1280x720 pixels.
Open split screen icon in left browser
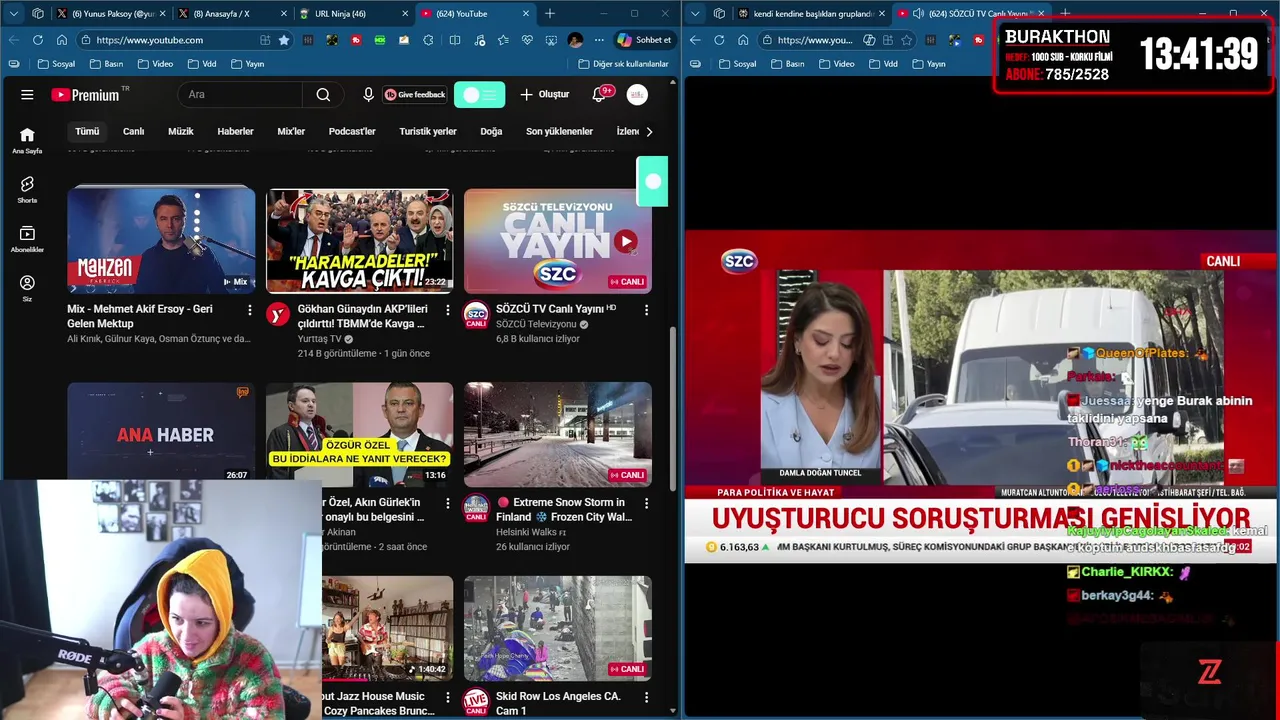tap(455, 40)
